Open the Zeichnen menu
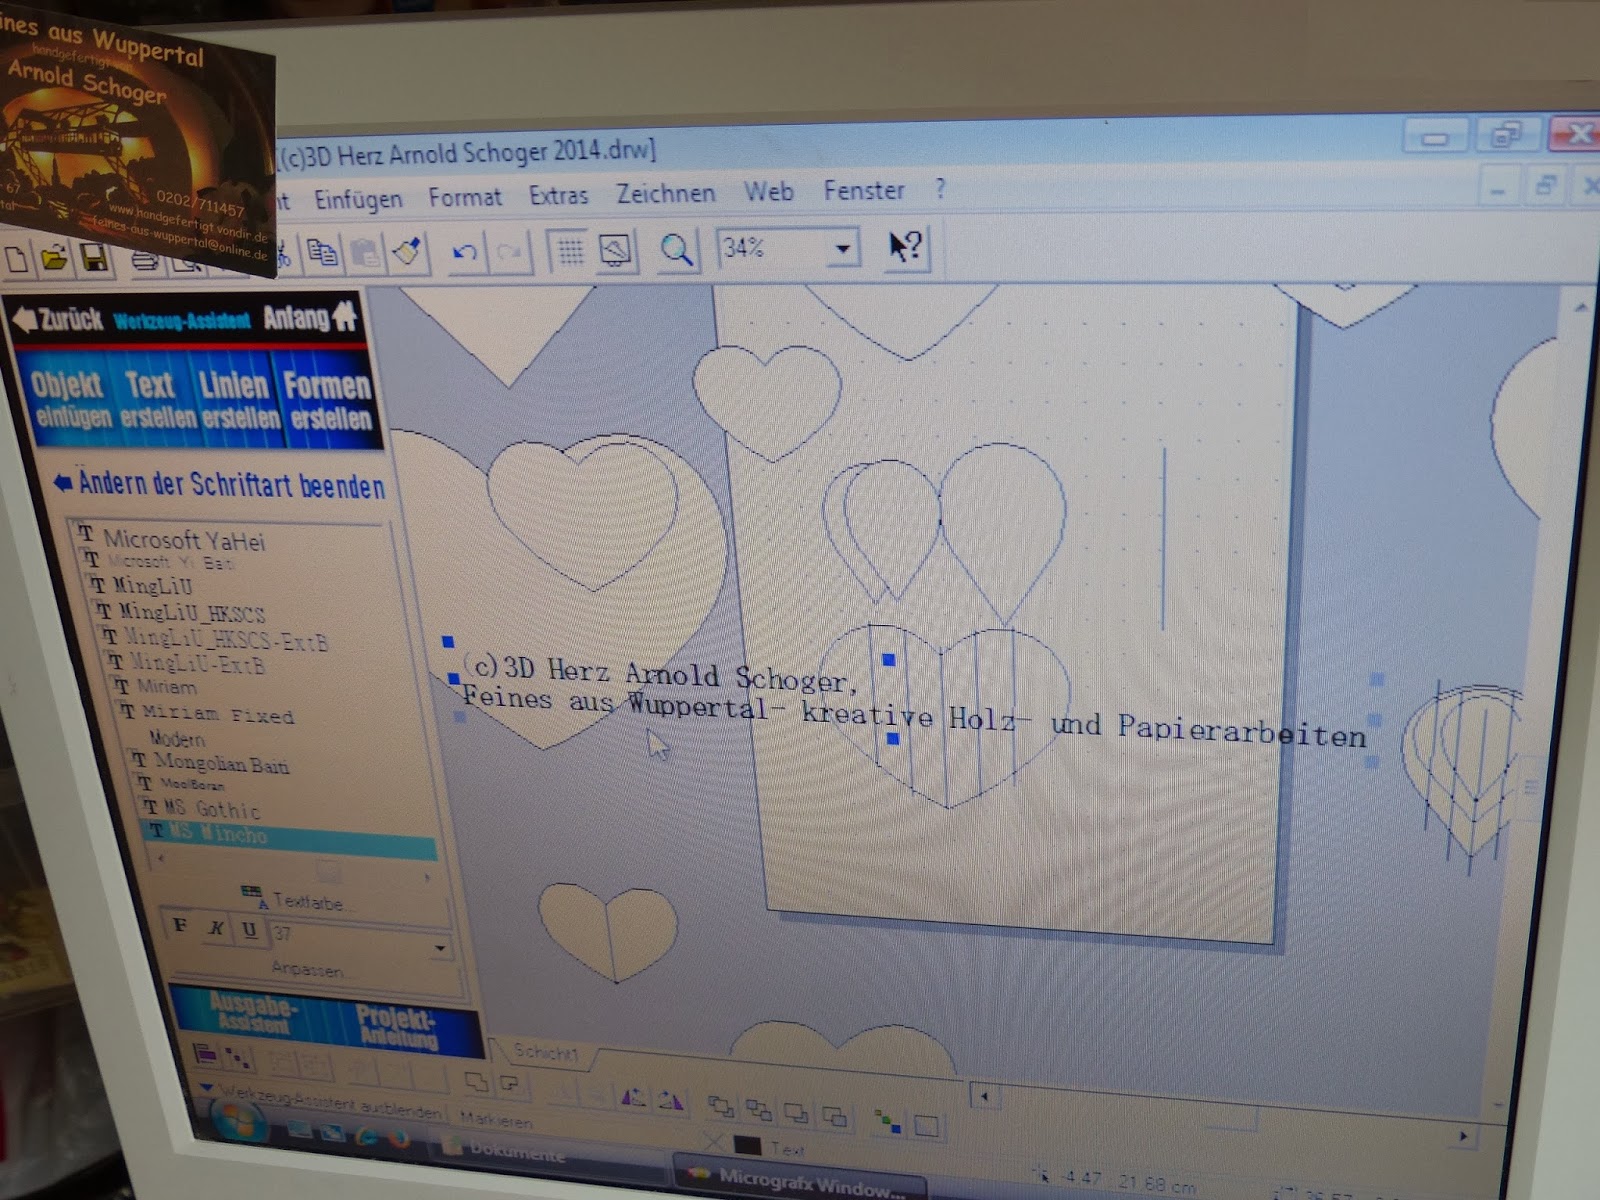Image resolution: width=1600 pixels, height=1200 pixels. [665, 193]
